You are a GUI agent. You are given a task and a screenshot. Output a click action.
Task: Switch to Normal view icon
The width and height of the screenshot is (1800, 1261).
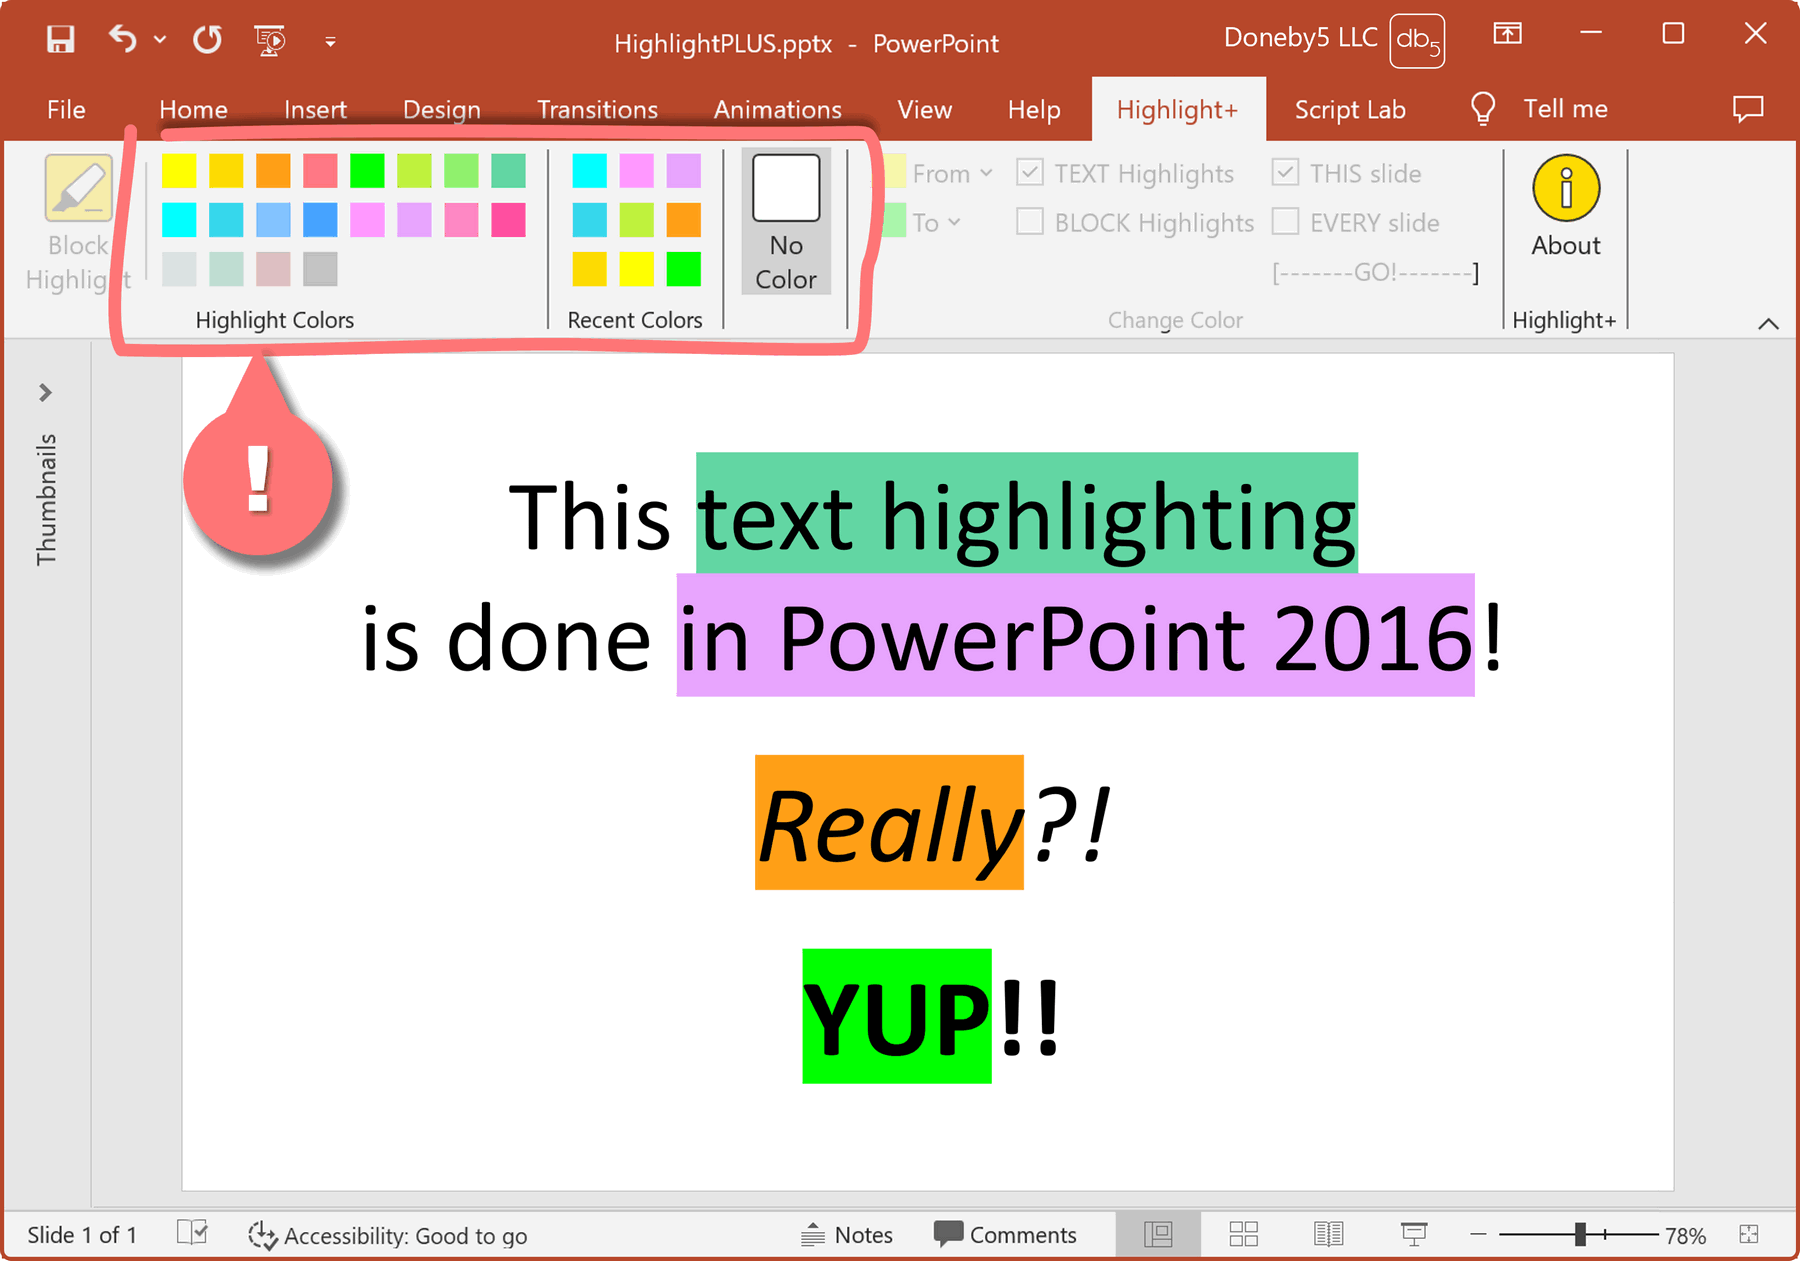1158,1235
